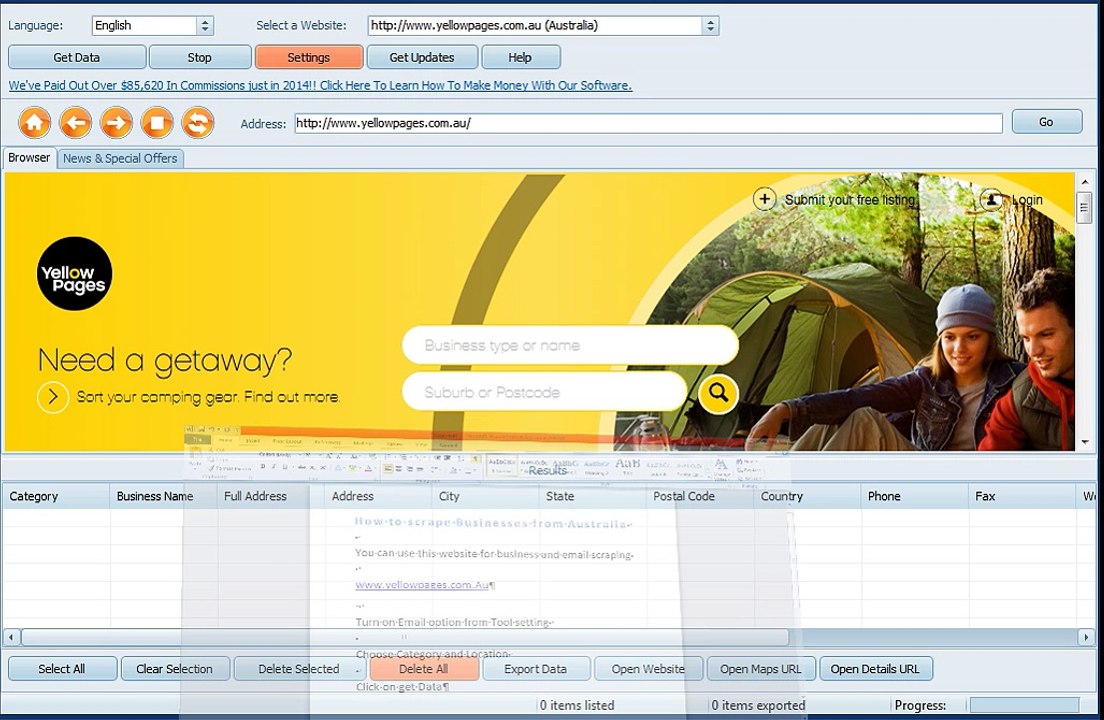1104x720 pixels.
Task: Click Export Data button
Action: [536, 669]
